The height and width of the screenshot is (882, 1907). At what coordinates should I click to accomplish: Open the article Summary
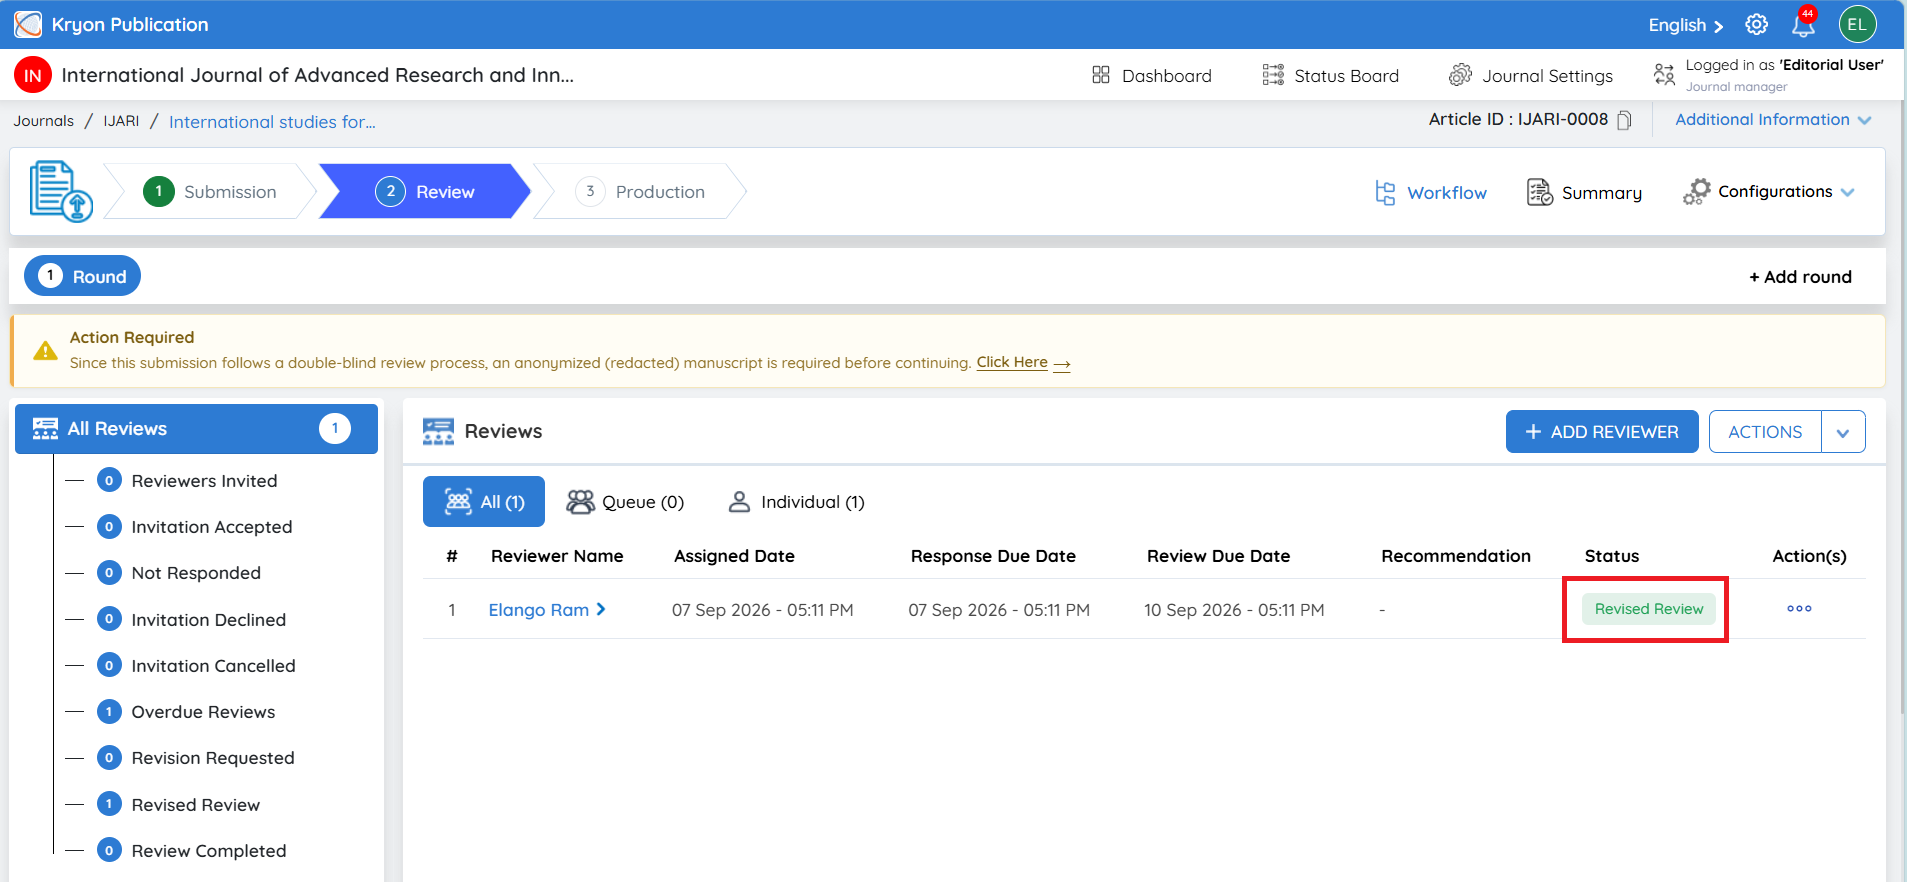coord(1584,192)
